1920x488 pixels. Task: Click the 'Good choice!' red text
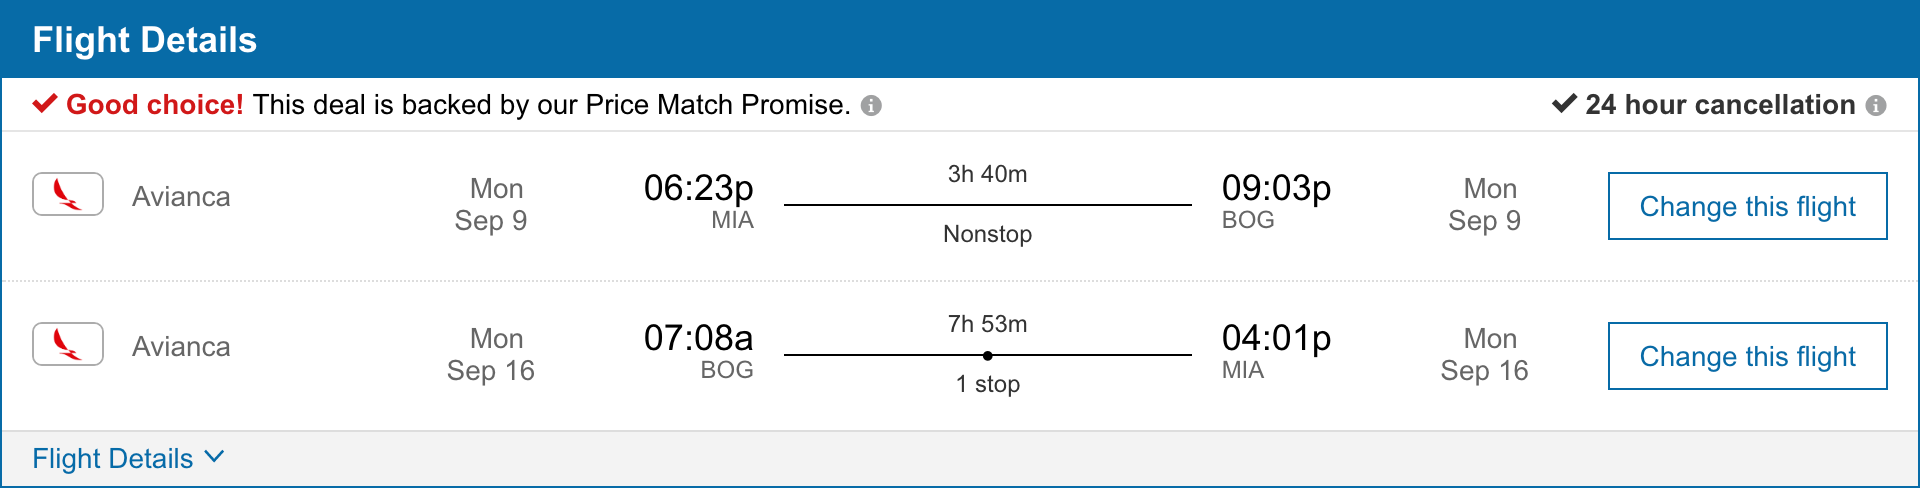[155, 105]
